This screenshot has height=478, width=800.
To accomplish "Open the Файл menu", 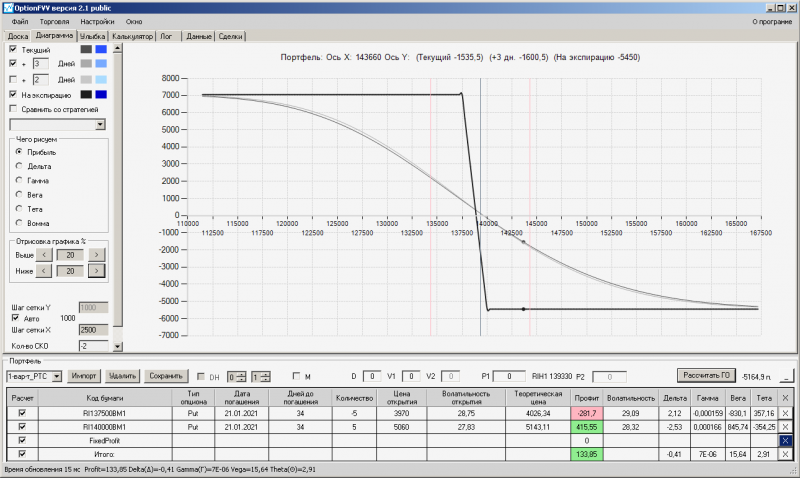I will (20, 21).
